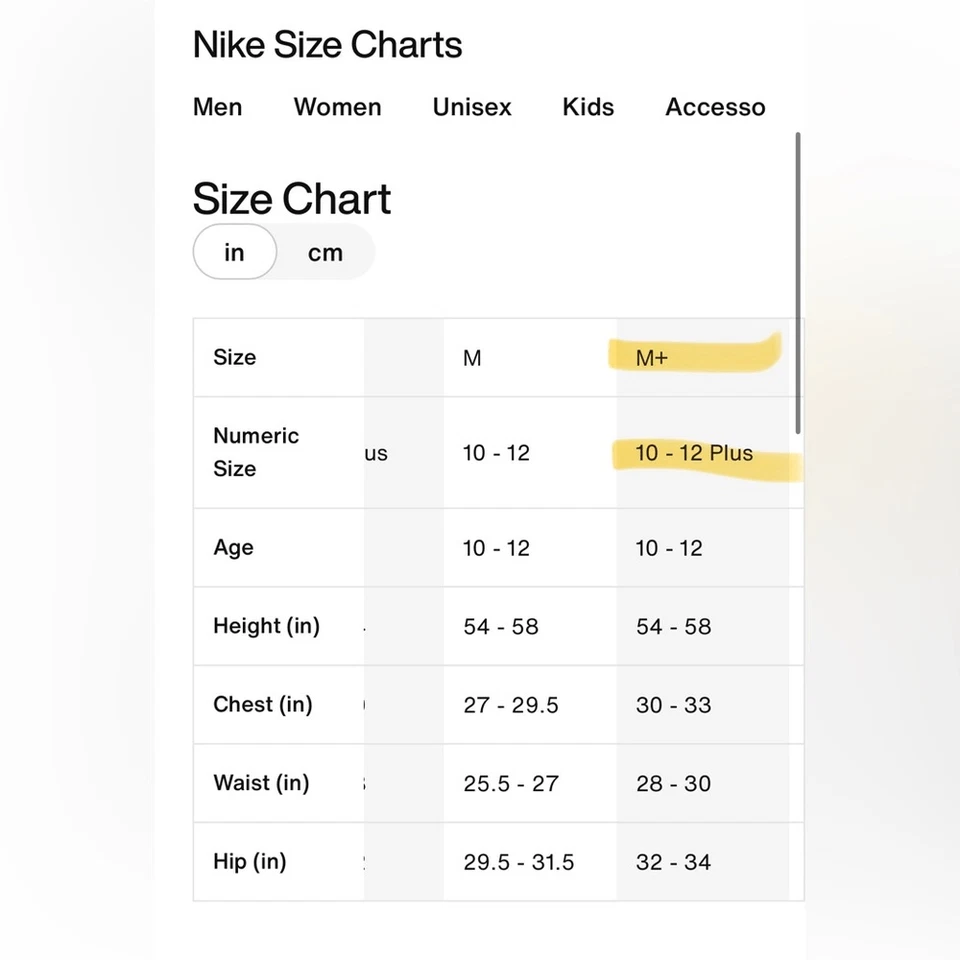This screenshot has height=960, width=960.
Task: Switch measurements to cm
Action: [325, 252]
